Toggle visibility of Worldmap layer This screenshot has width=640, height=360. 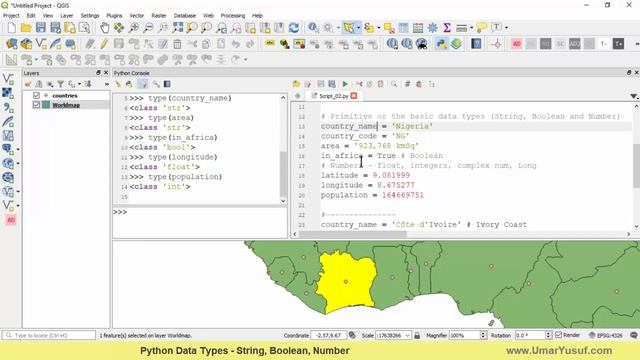click(36, 105)
